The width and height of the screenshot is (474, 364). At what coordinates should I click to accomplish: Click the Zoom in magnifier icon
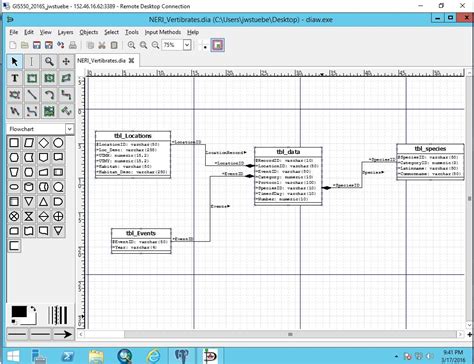[x=131, y=45]
